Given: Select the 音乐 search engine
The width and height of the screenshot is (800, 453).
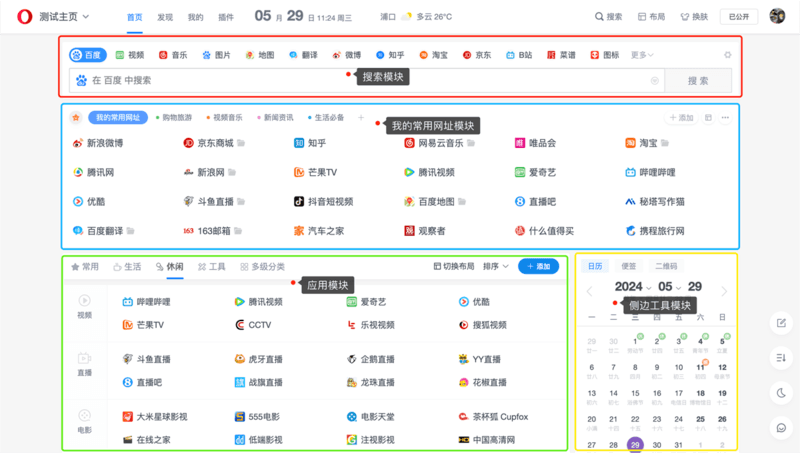Looking at the screenshot, I should 173,55.
